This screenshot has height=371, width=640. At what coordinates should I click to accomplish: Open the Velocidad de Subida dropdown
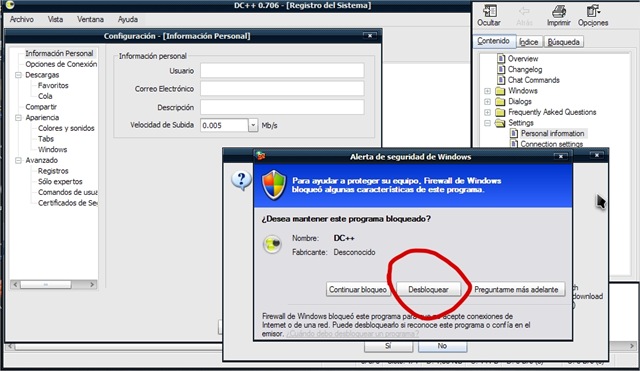coord(253,125)
